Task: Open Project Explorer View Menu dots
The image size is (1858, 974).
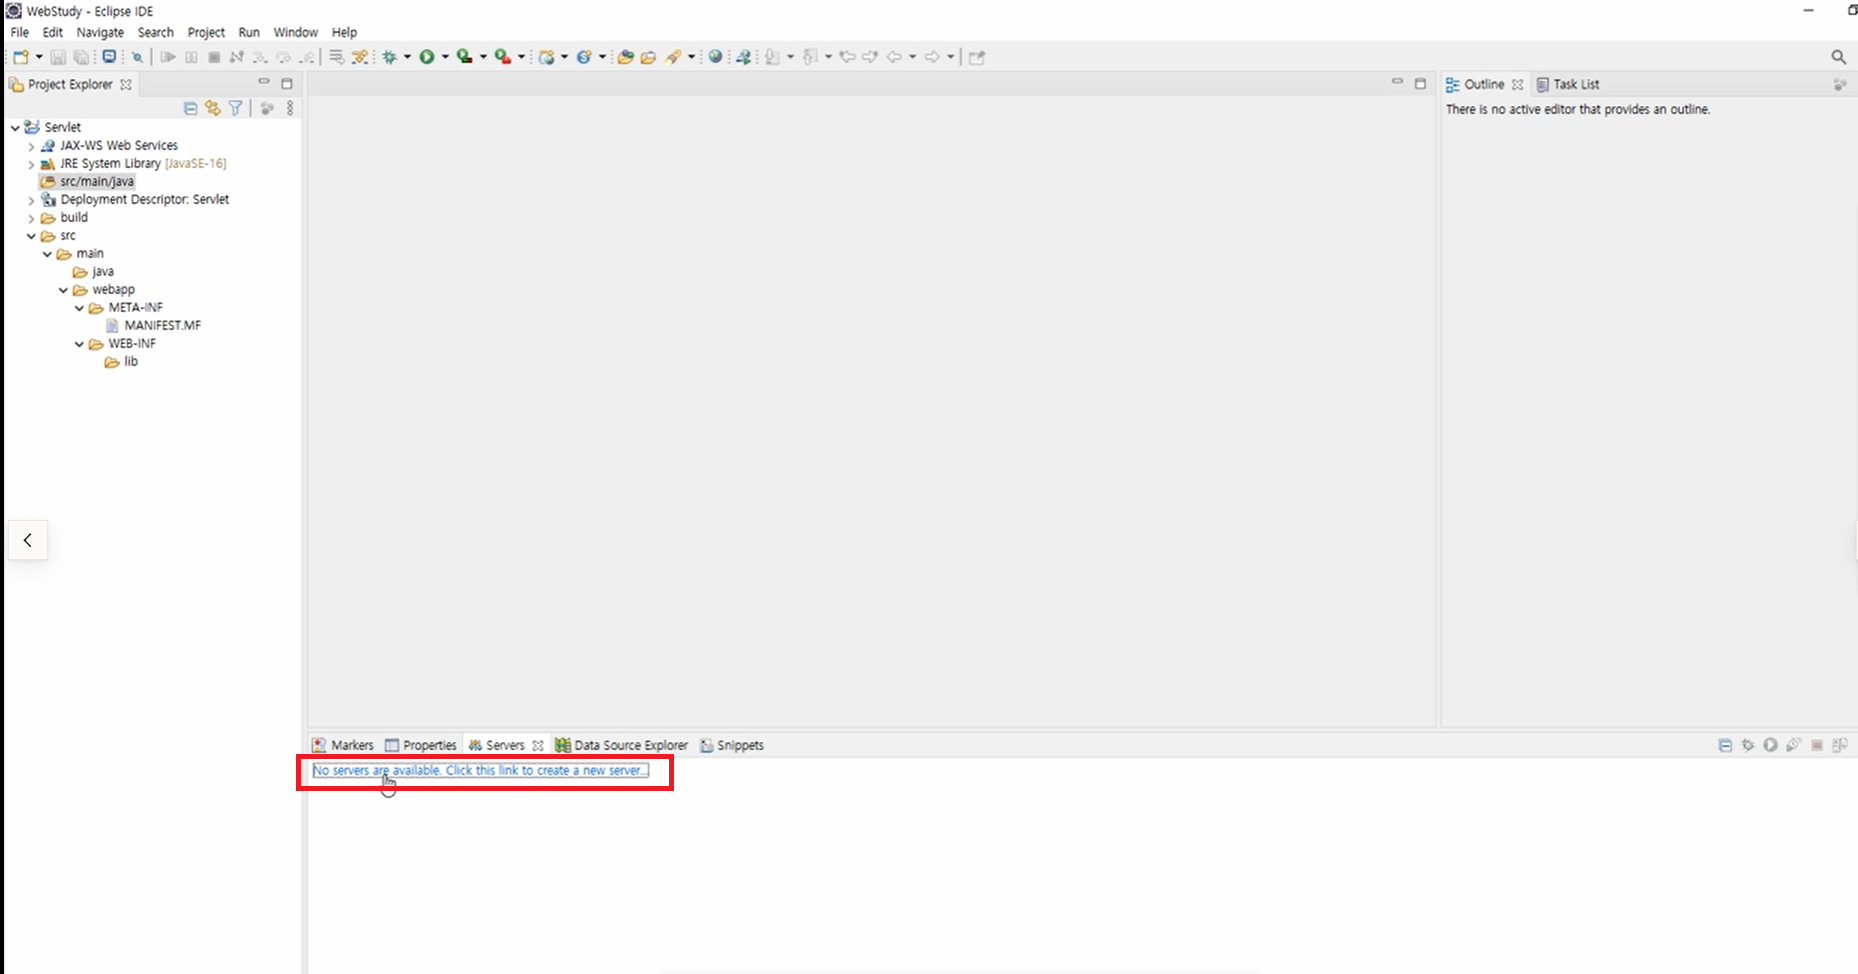Action: click(290, 108)
